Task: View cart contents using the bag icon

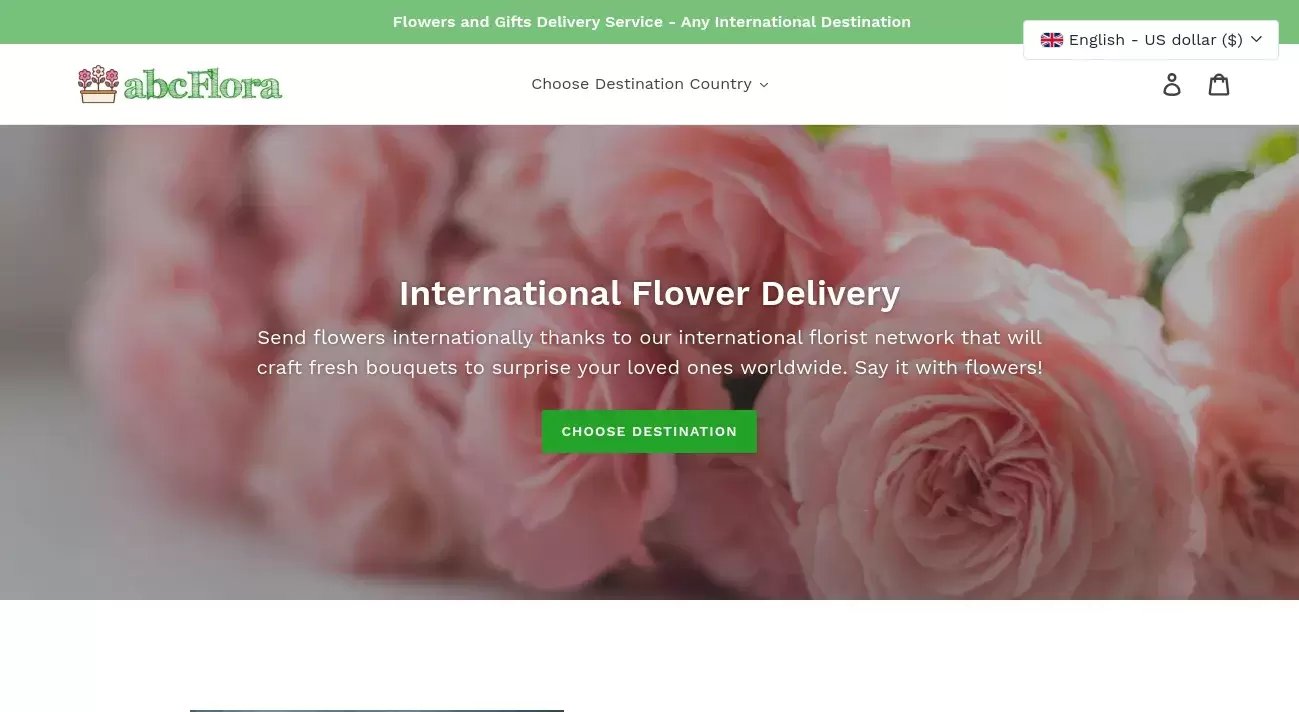Action: [x=1219, y=84]
